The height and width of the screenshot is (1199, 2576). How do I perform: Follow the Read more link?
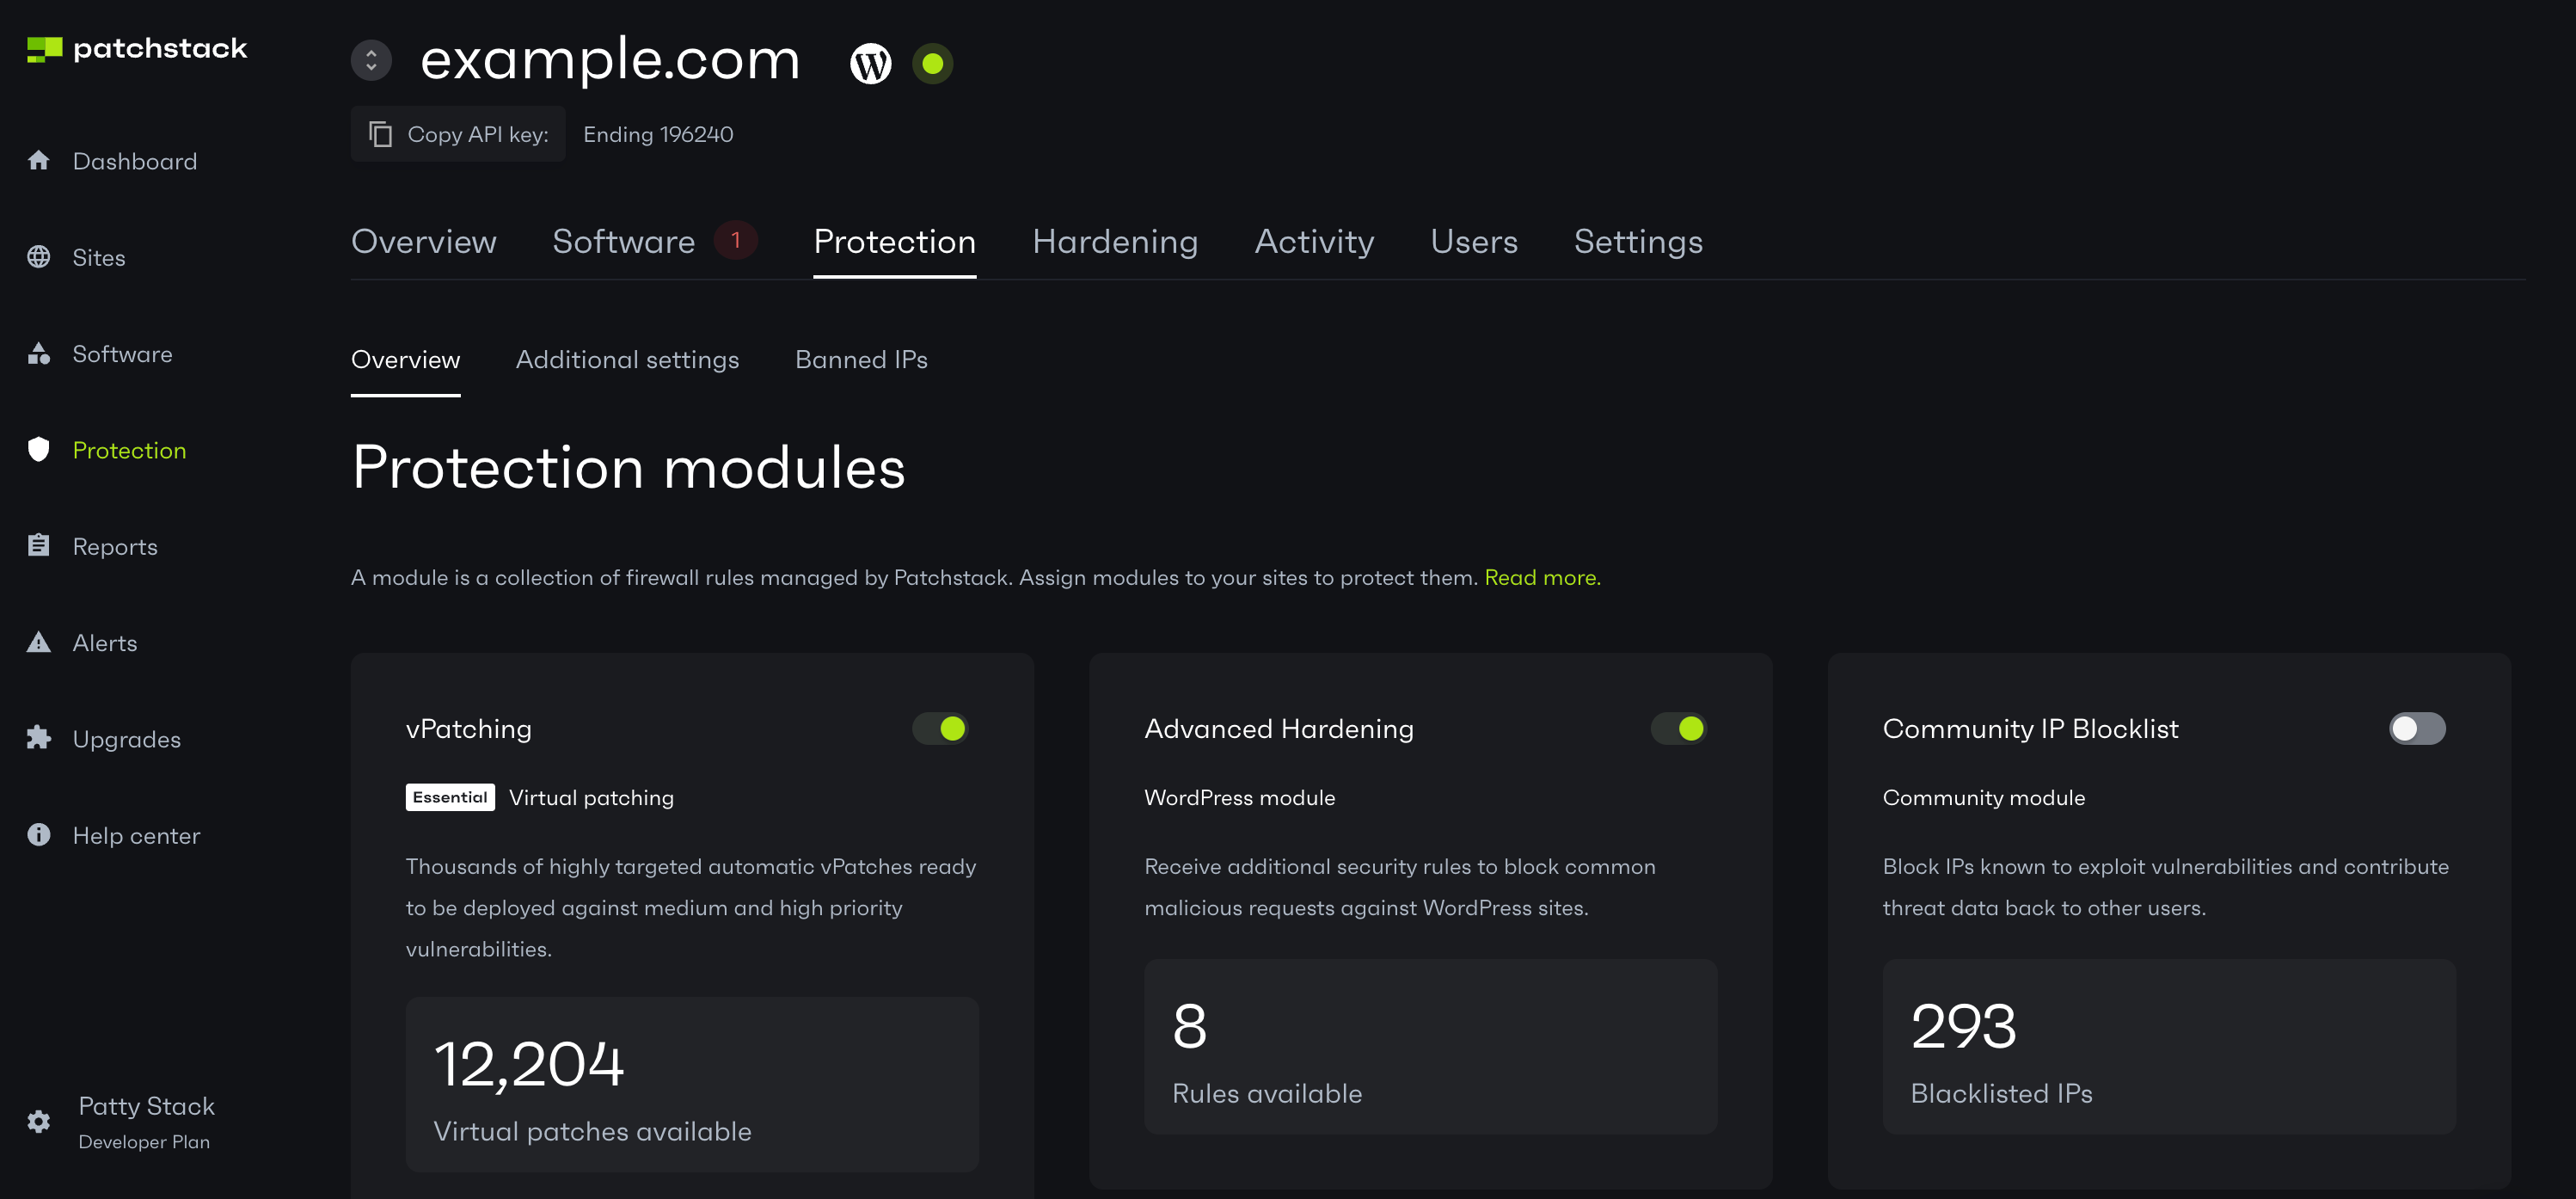pos(1541,577)
